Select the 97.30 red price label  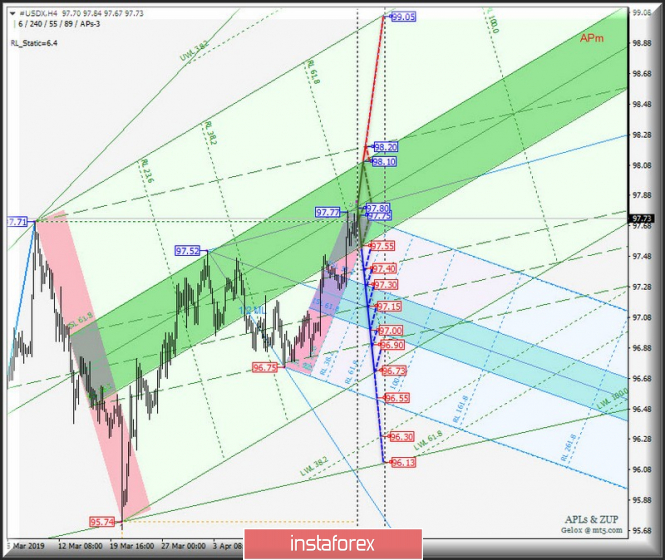pyautogui.click(x=386, y=285)
